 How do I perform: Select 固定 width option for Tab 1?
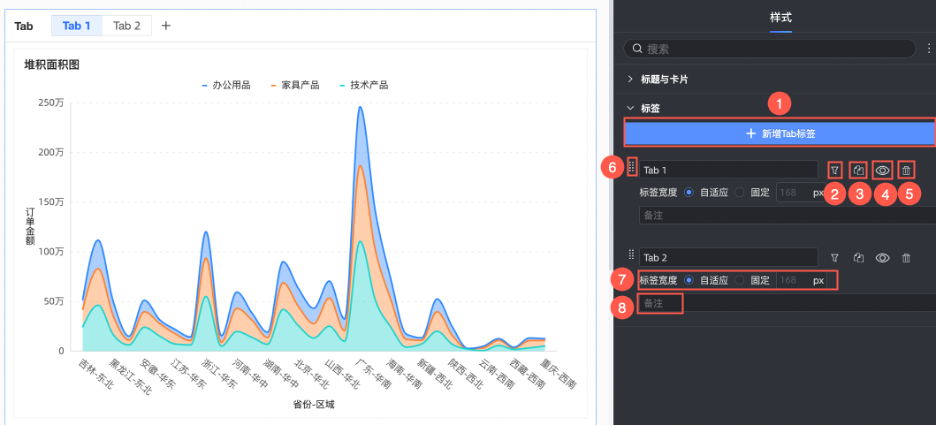pyautogui.click(x=740, y=192)
